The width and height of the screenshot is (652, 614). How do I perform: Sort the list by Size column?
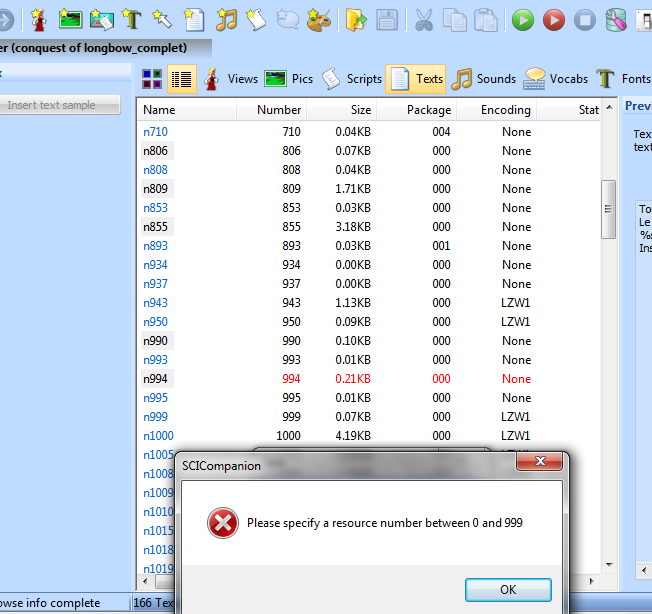[x=341, y=110]
